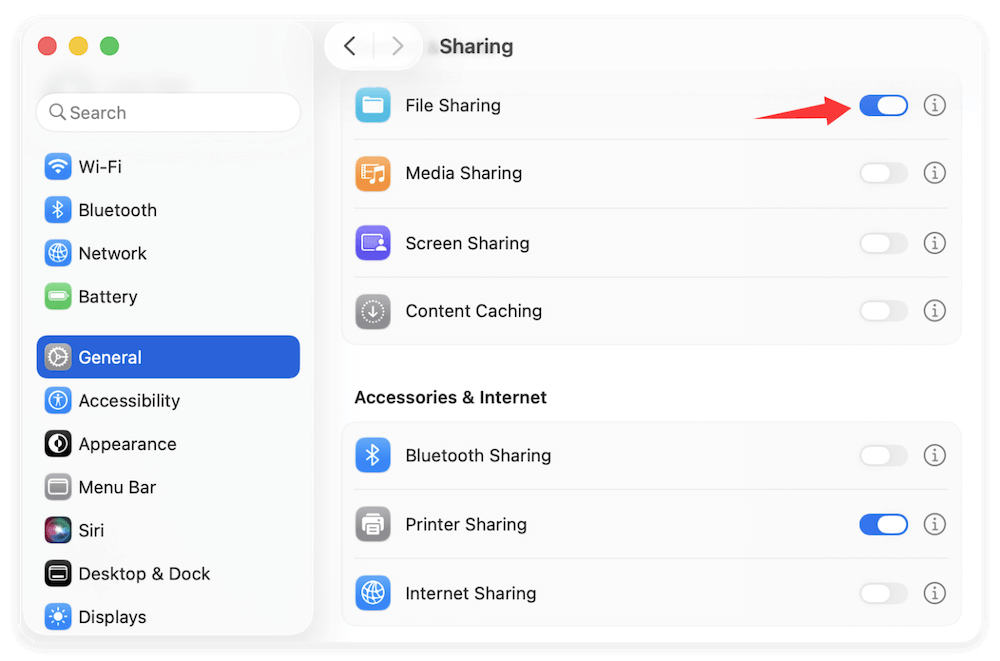Open Media Sharing info panel

pyautogui.click(x=934, y=173)
